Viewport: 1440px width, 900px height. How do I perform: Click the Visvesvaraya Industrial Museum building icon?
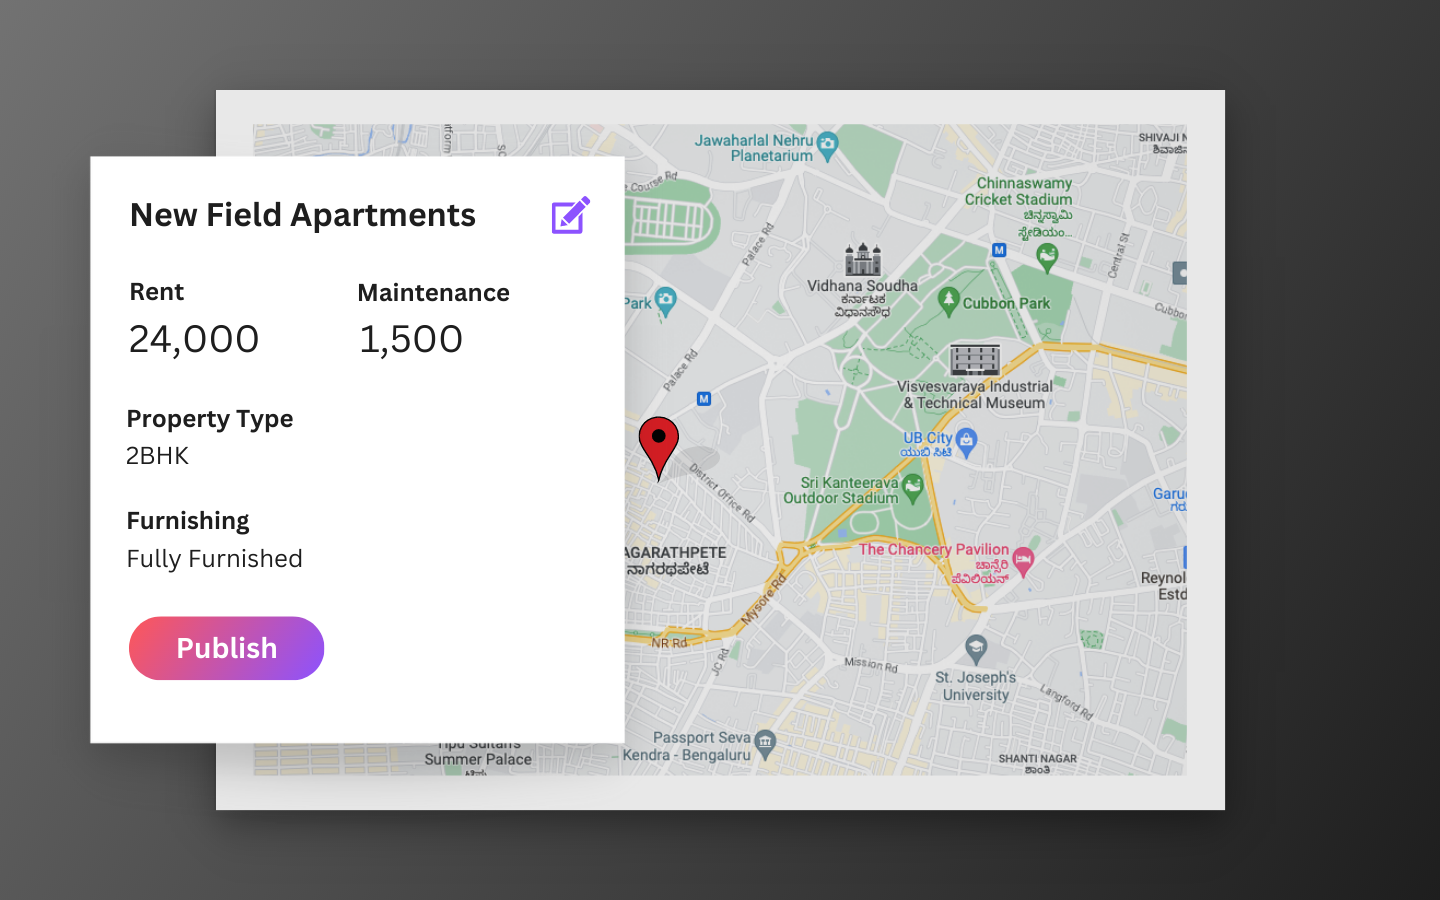pyautogui.click(x=975, y=359)
